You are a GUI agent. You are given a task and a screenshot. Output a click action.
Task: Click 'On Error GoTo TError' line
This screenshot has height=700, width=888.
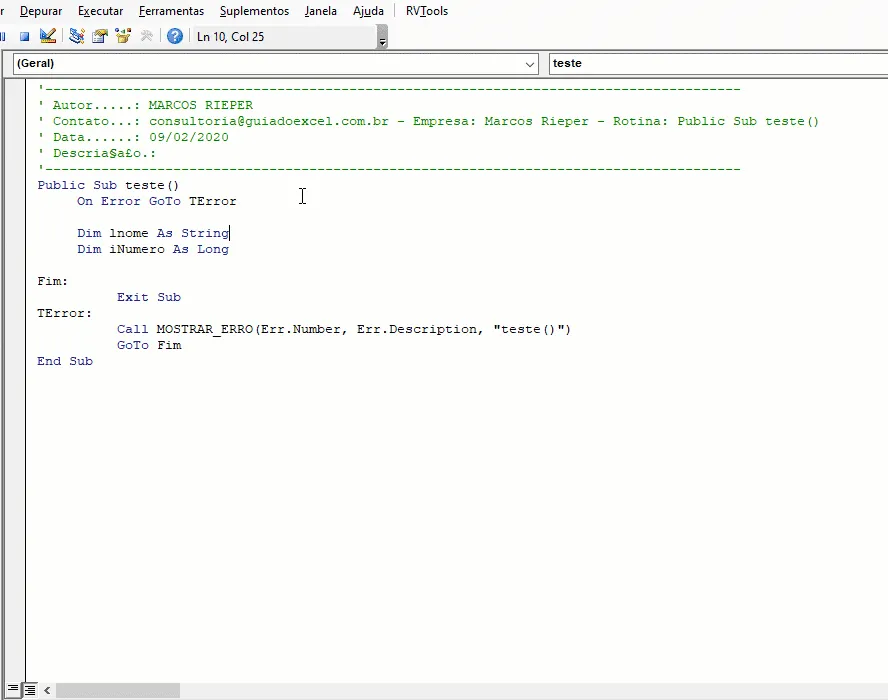click(157, 201)
